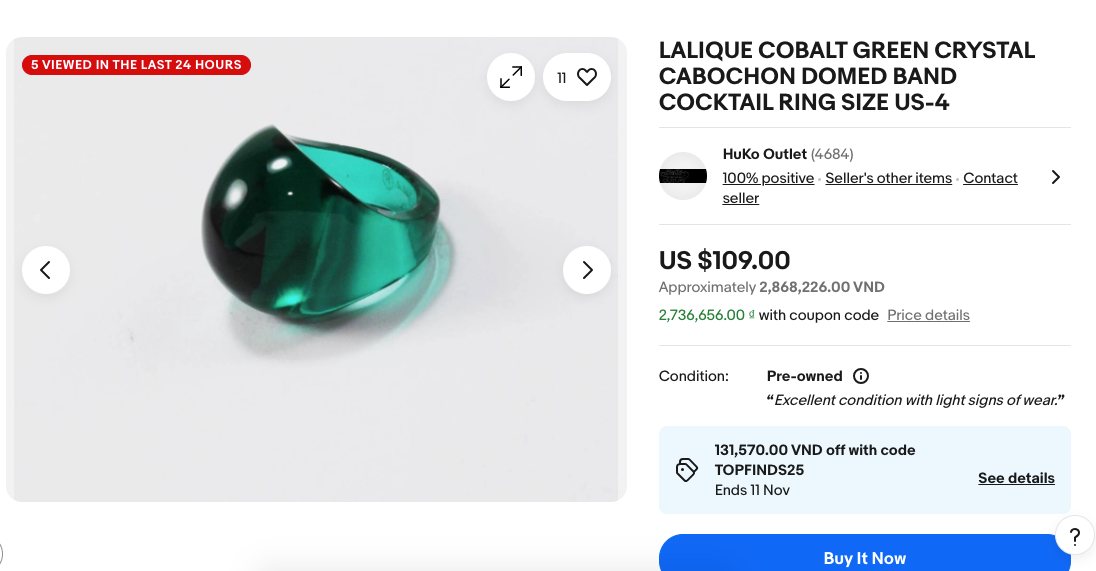This screenshot has width=1096, height=571.
Task: Click the Contact seller link
Action: tap(989, 178)
